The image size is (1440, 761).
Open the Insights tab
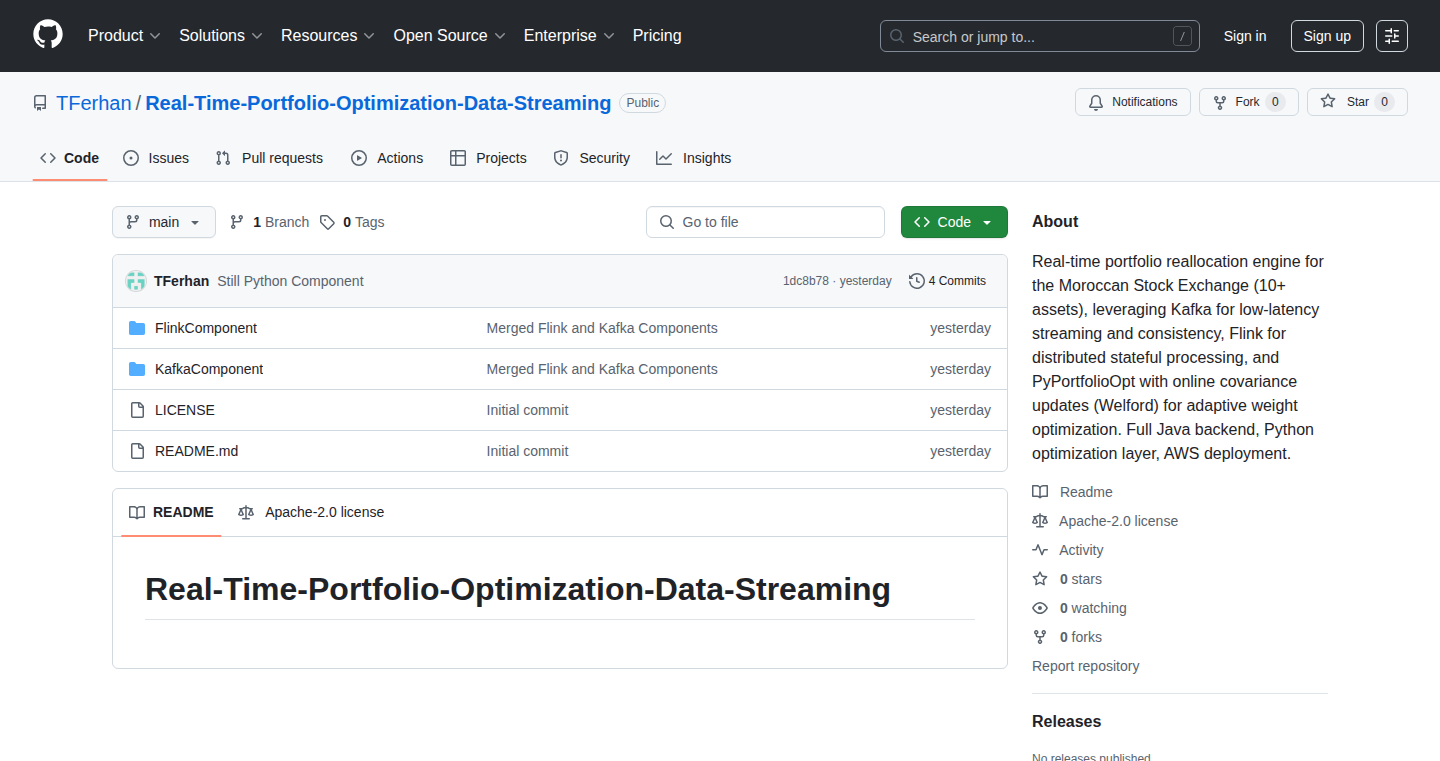694,158
